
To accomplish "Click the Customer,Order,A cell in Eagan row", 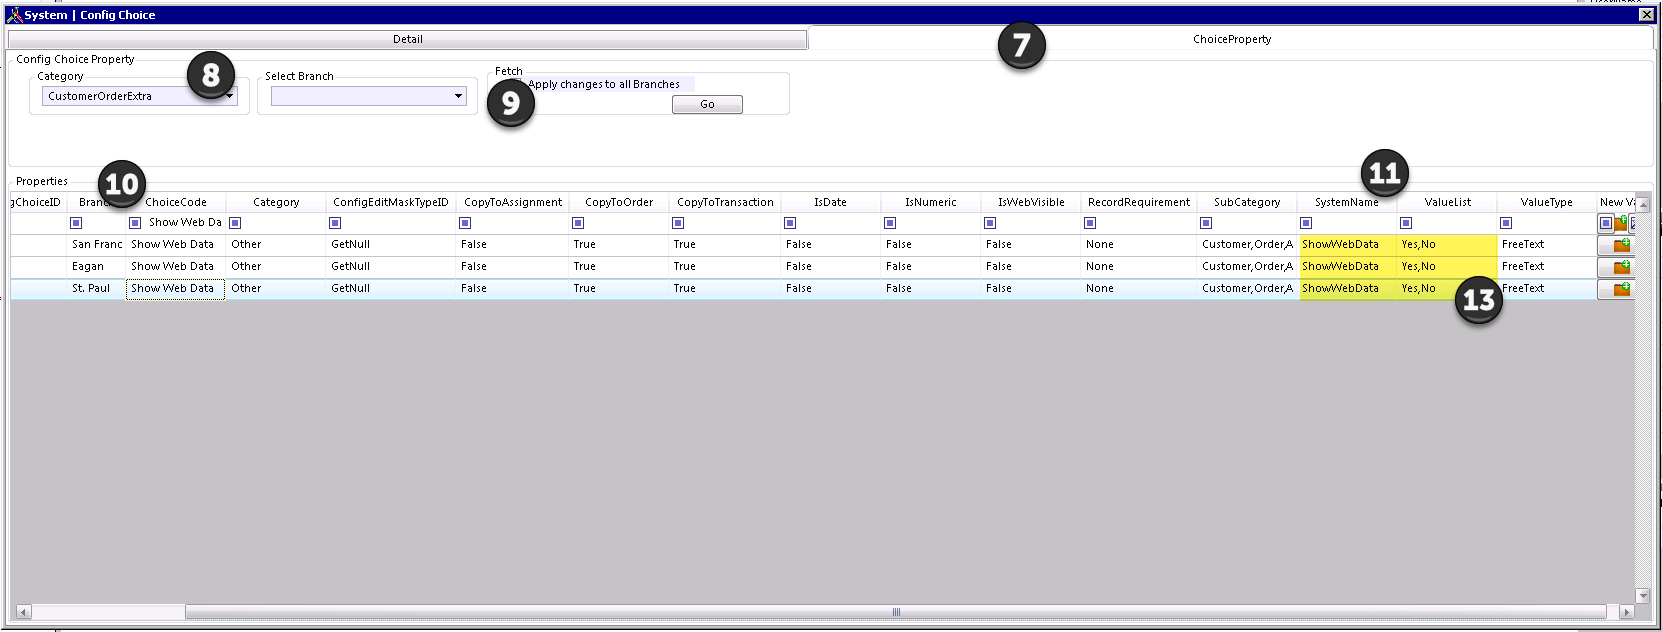I will [1247, 267].
